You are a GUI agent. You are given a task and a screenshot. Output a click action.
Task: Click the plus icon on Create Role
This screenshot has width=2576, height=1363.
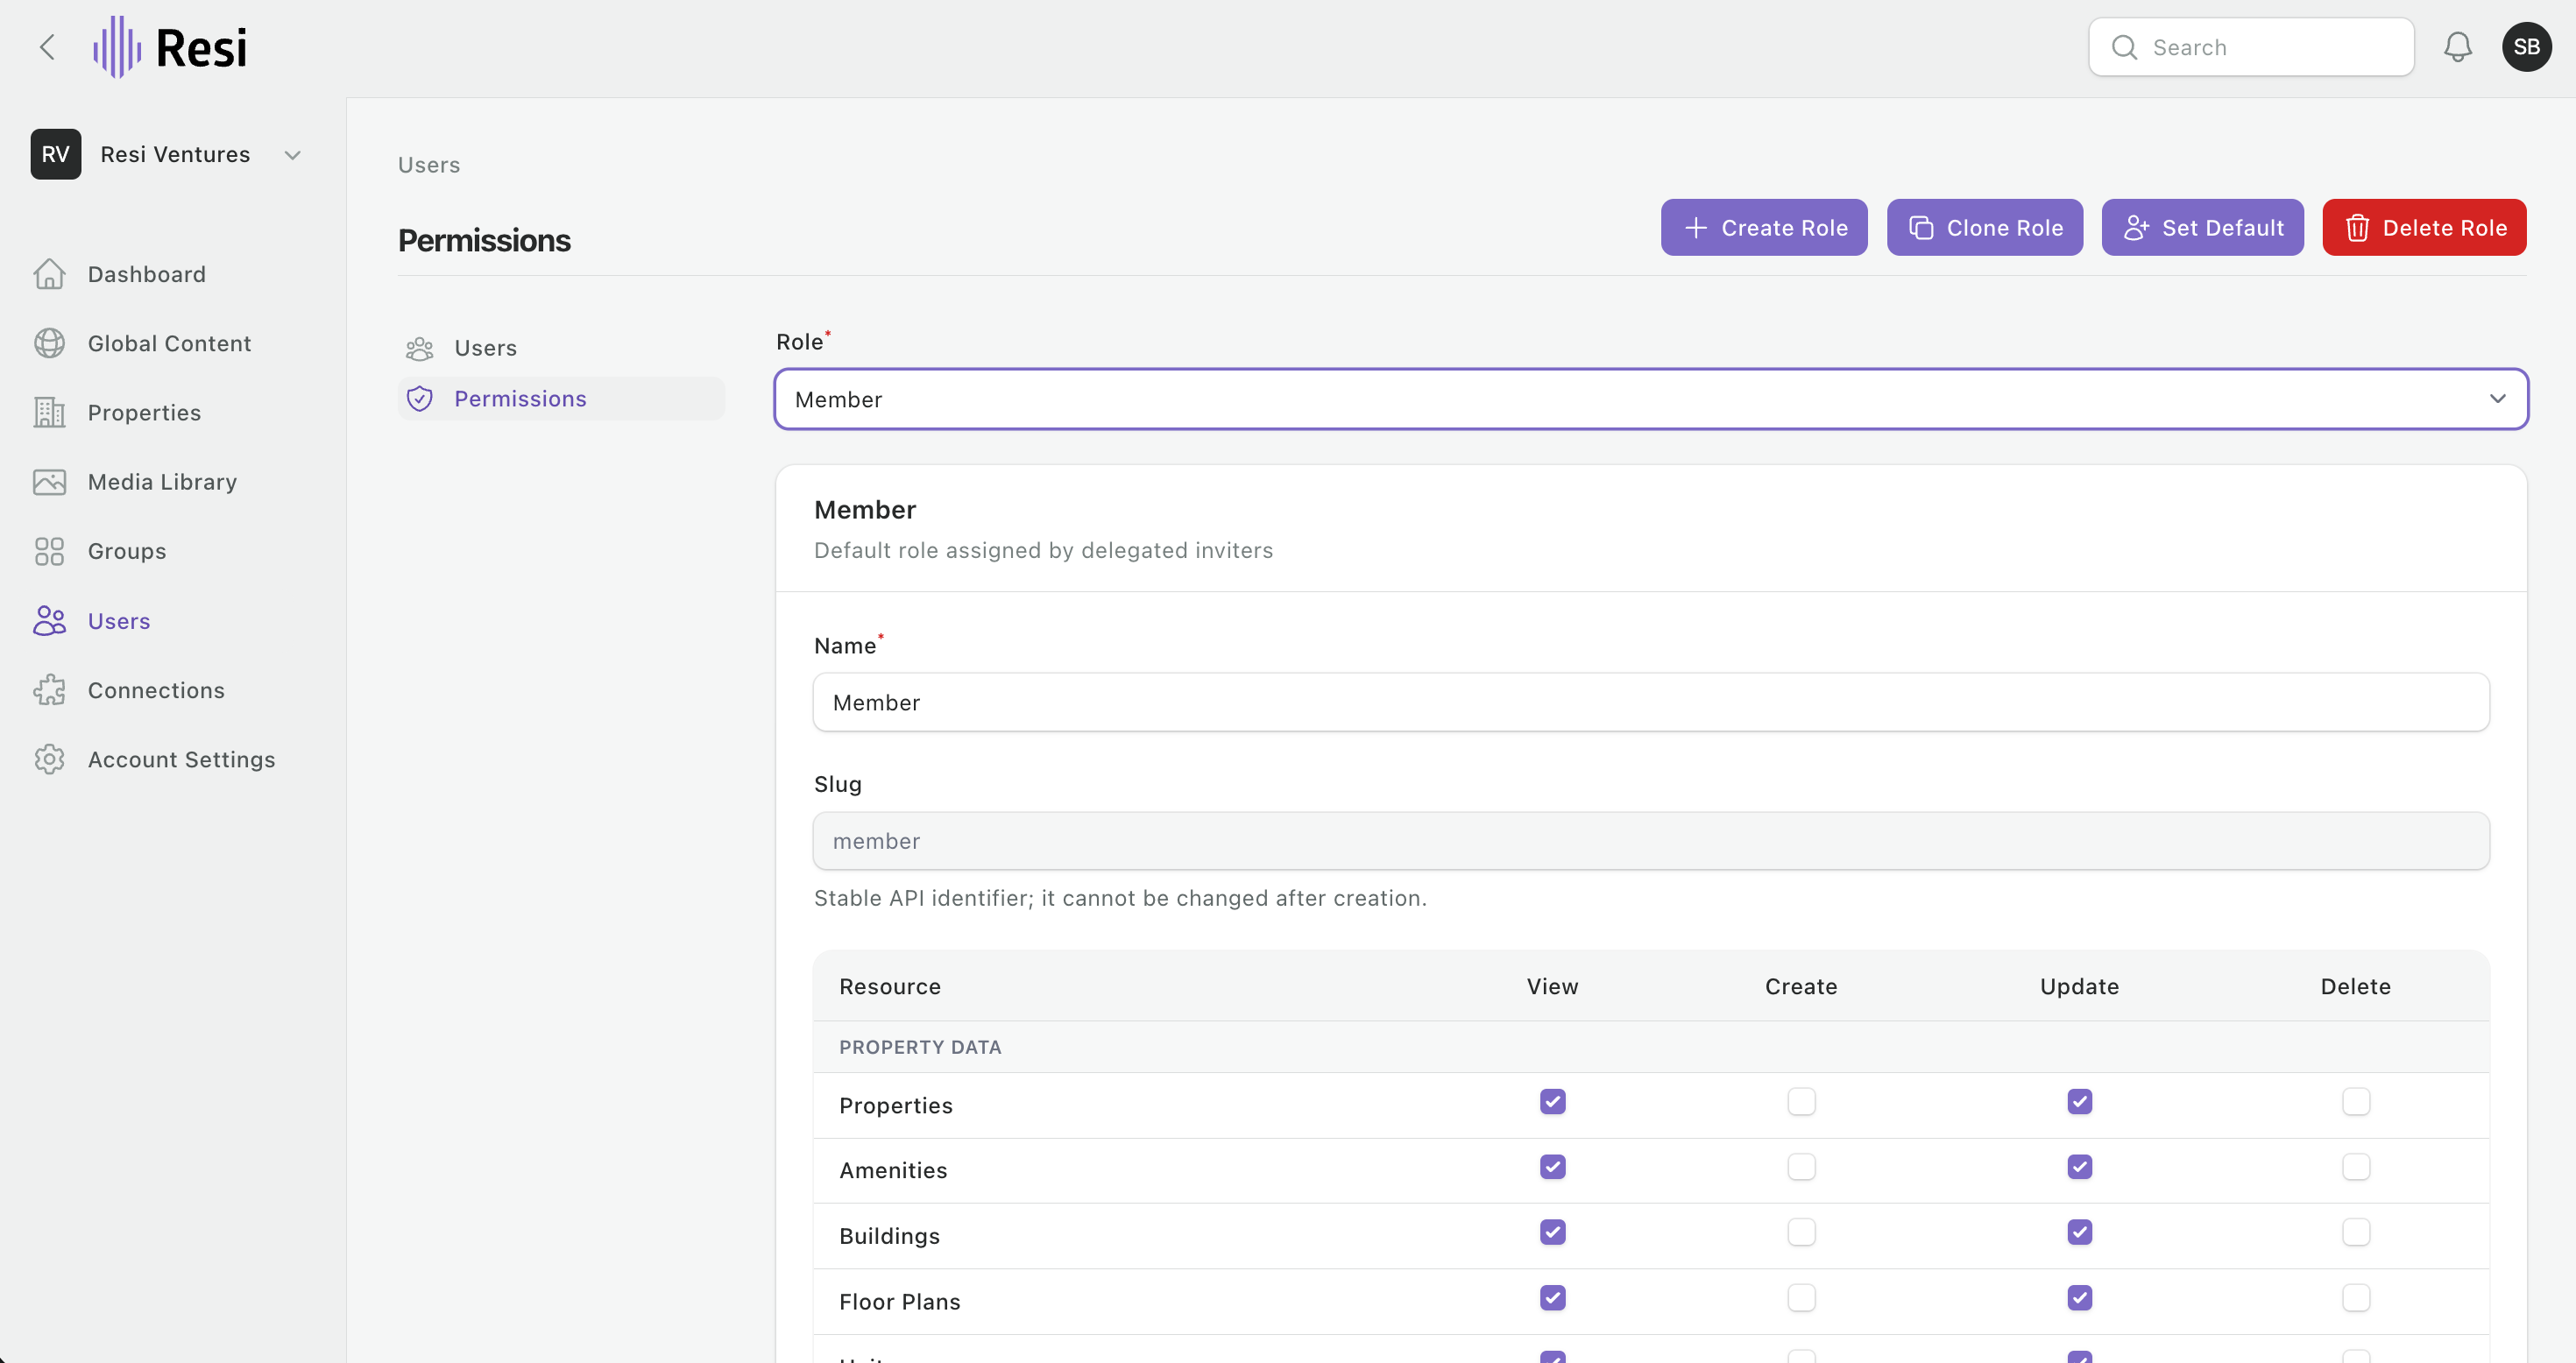pyautogui.click(x=1695, y=228)
